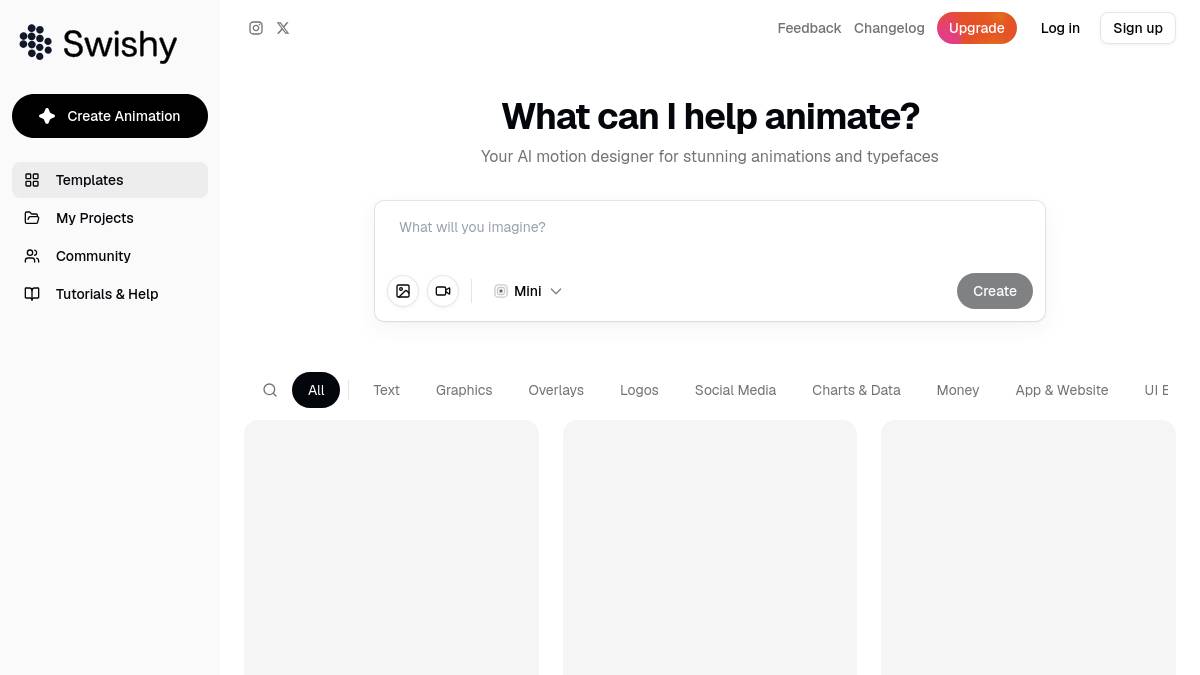Click the Swishy logo
Screen dimensions: 1200x675
[98, 43]
